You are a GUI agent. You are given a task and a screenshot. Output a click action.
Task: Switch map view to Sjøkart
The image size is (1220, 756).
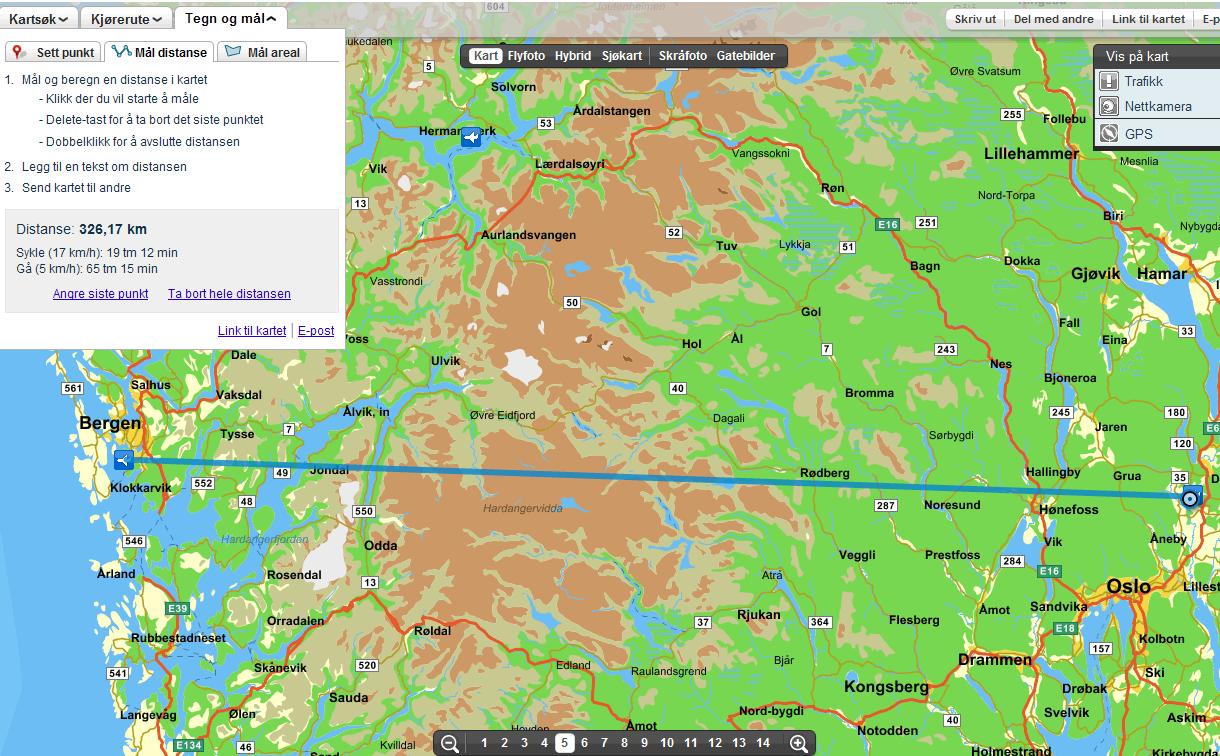622,56
